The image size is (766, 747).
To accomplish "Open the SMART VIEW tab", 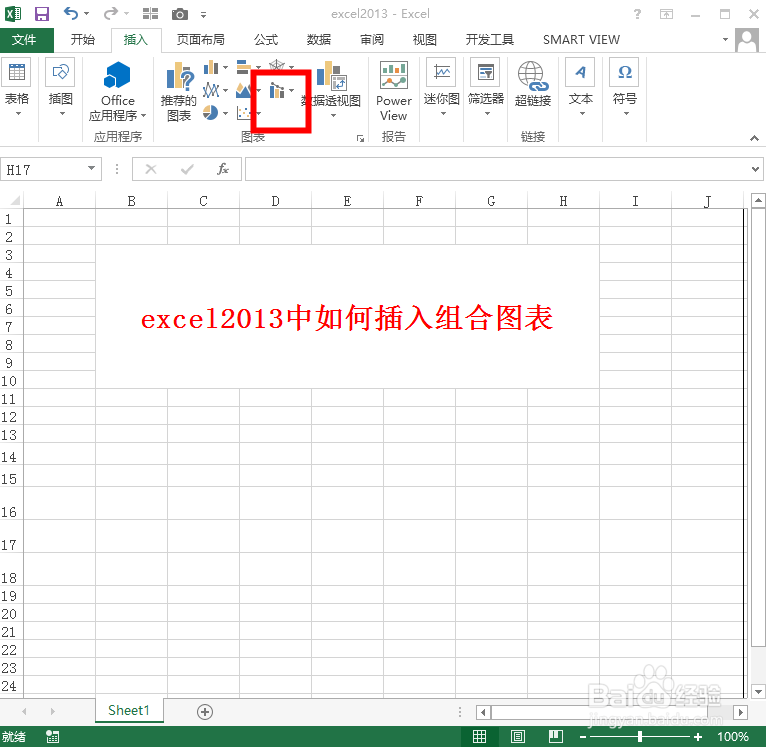I will click(581, 40).
